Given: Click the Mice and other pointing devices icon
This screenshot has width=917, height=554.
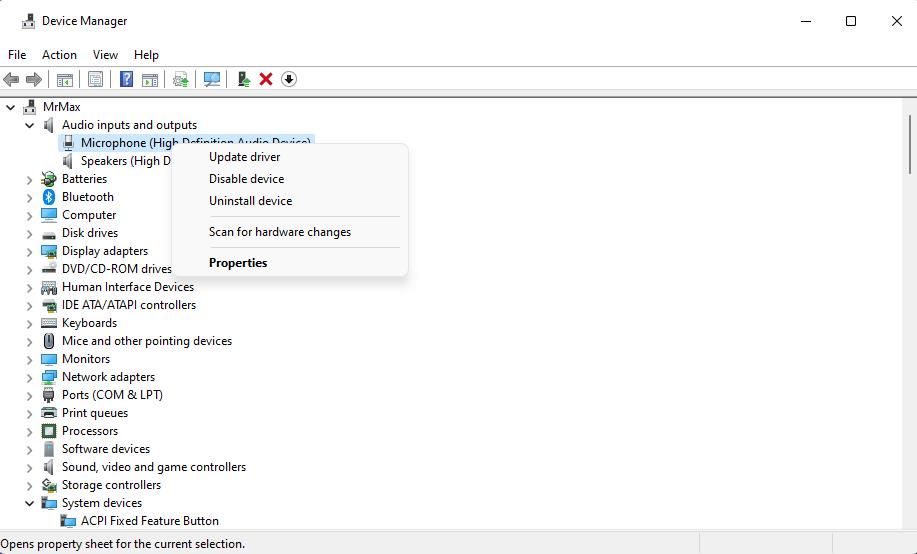Looking at the screenshot, I should click(49, 341).
